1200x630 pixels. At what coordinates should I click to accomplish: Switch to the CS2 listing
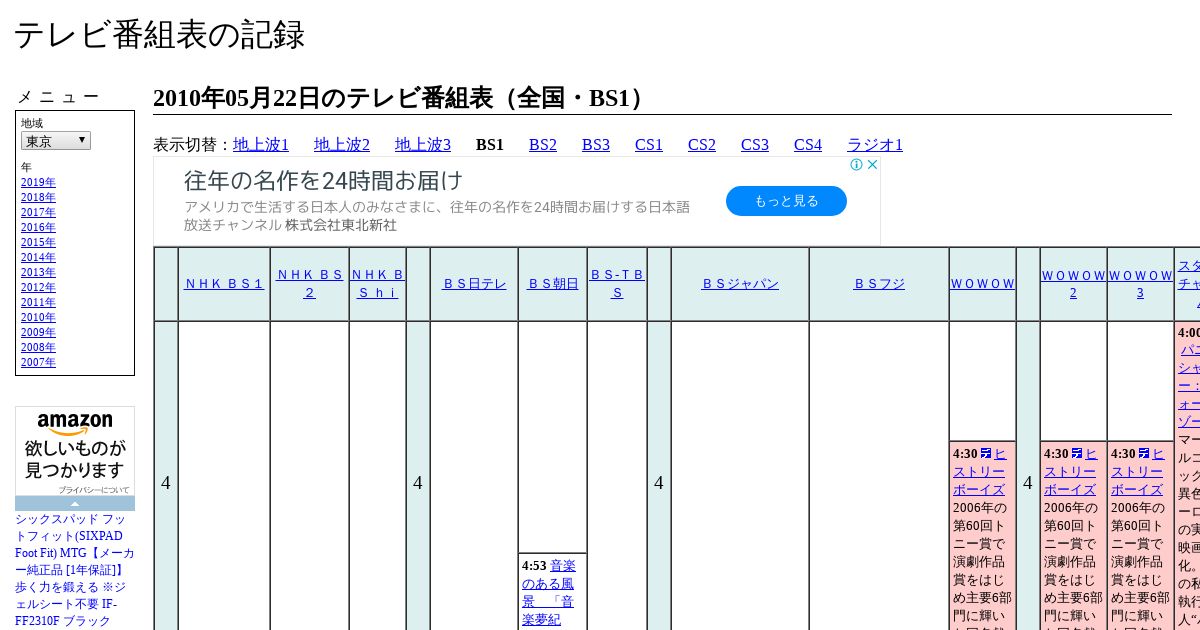(702, 145)
